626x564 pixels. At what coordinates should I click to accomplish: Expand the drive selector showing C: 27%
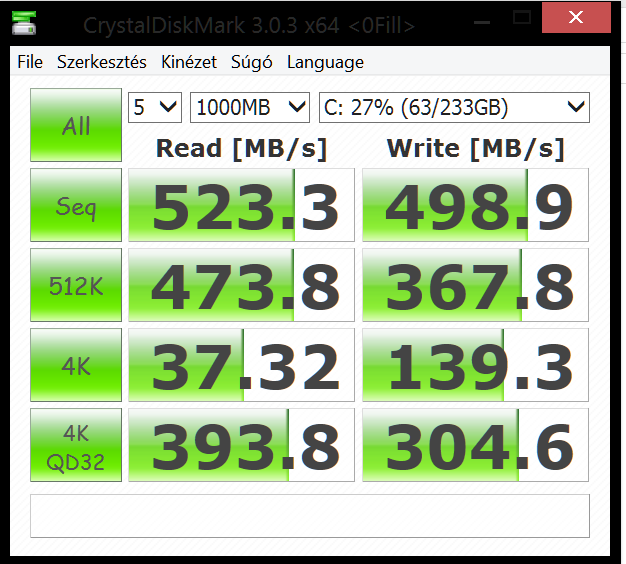pyautogui.click(x=454, y=107)
